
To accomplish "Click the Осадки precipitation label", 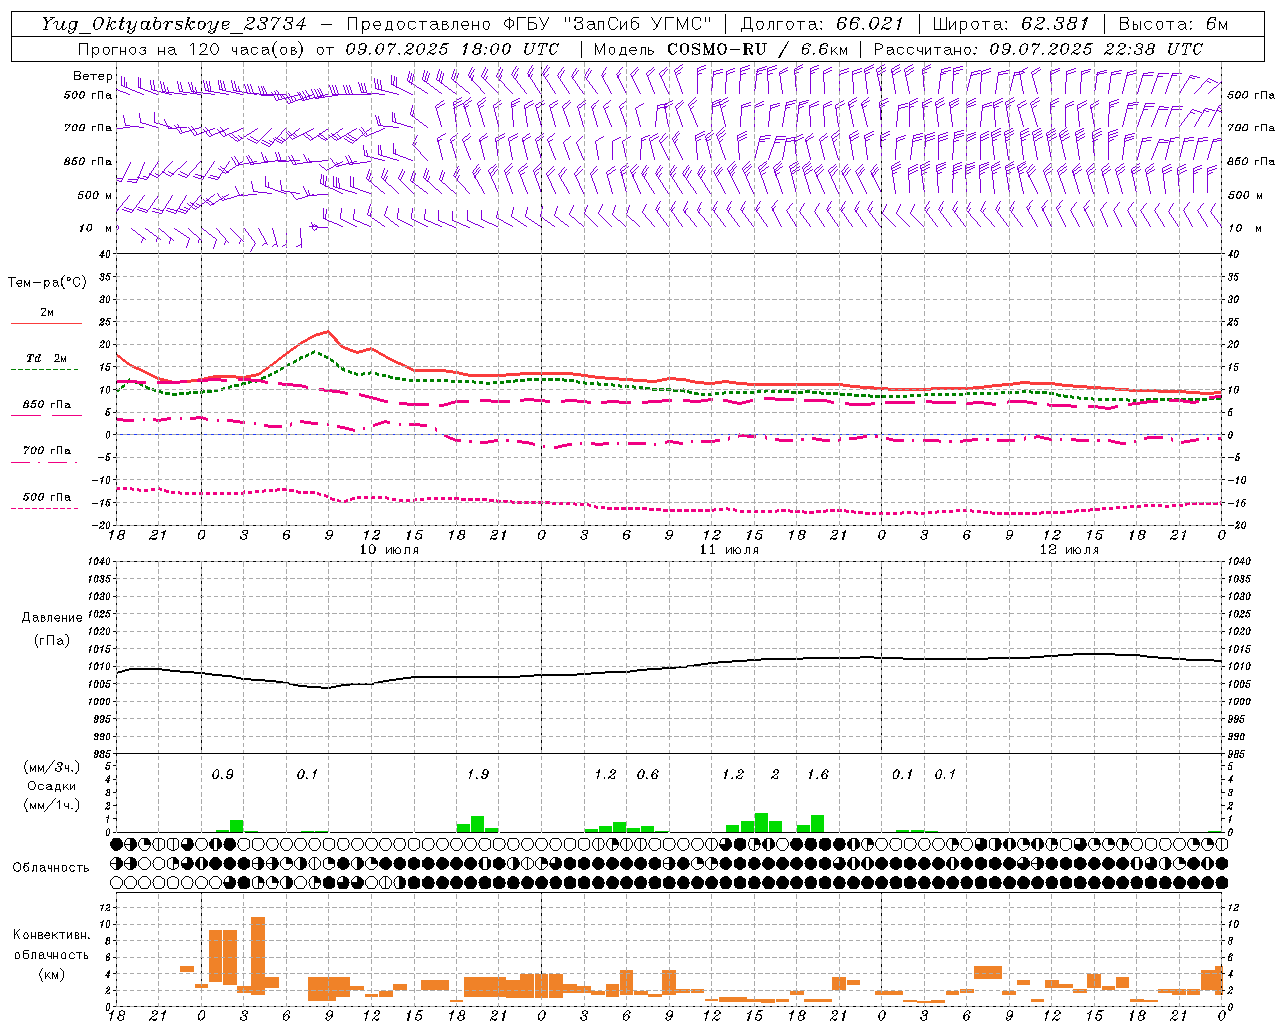I will 51,786.
